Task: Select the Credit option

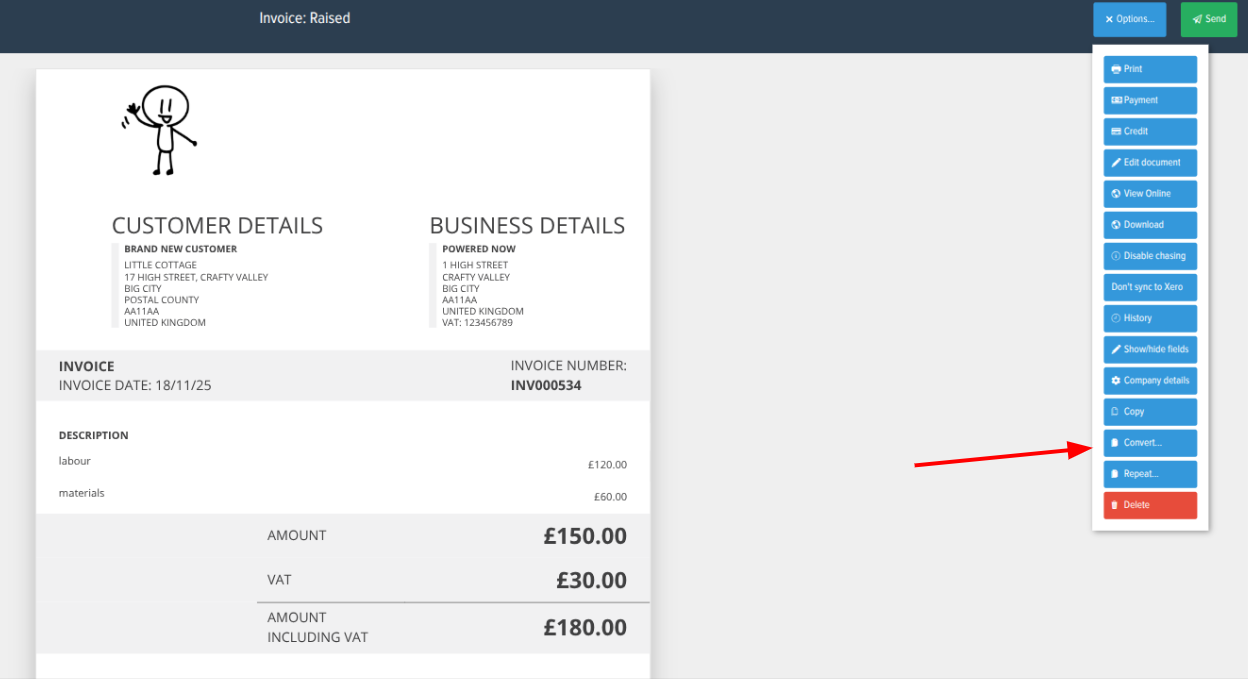Action: [1150, 131]
